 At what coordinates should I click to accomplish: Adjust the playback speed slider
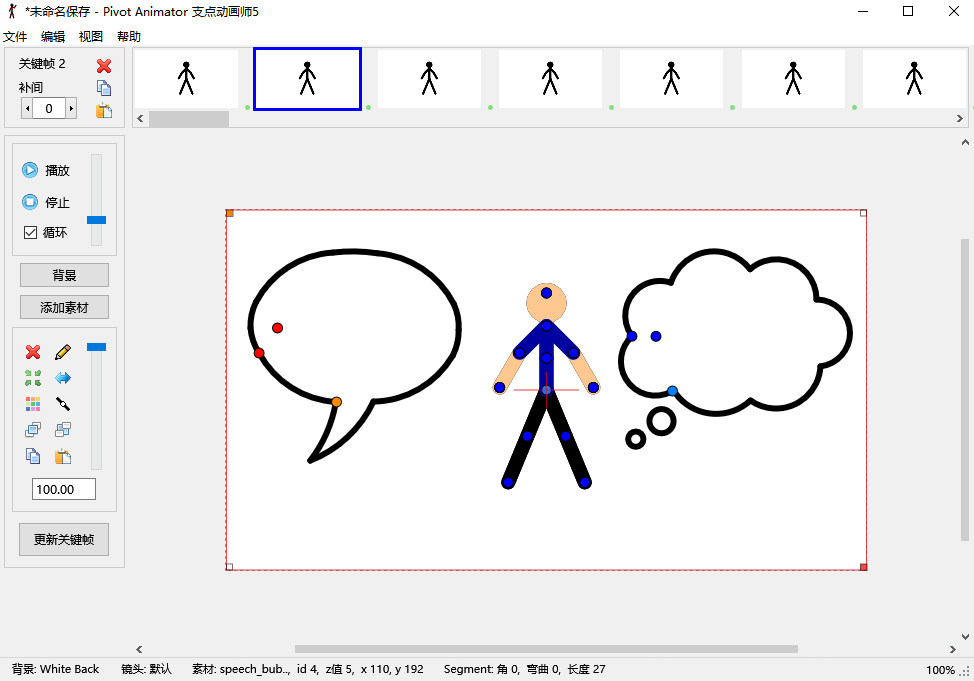pos(96,220)
